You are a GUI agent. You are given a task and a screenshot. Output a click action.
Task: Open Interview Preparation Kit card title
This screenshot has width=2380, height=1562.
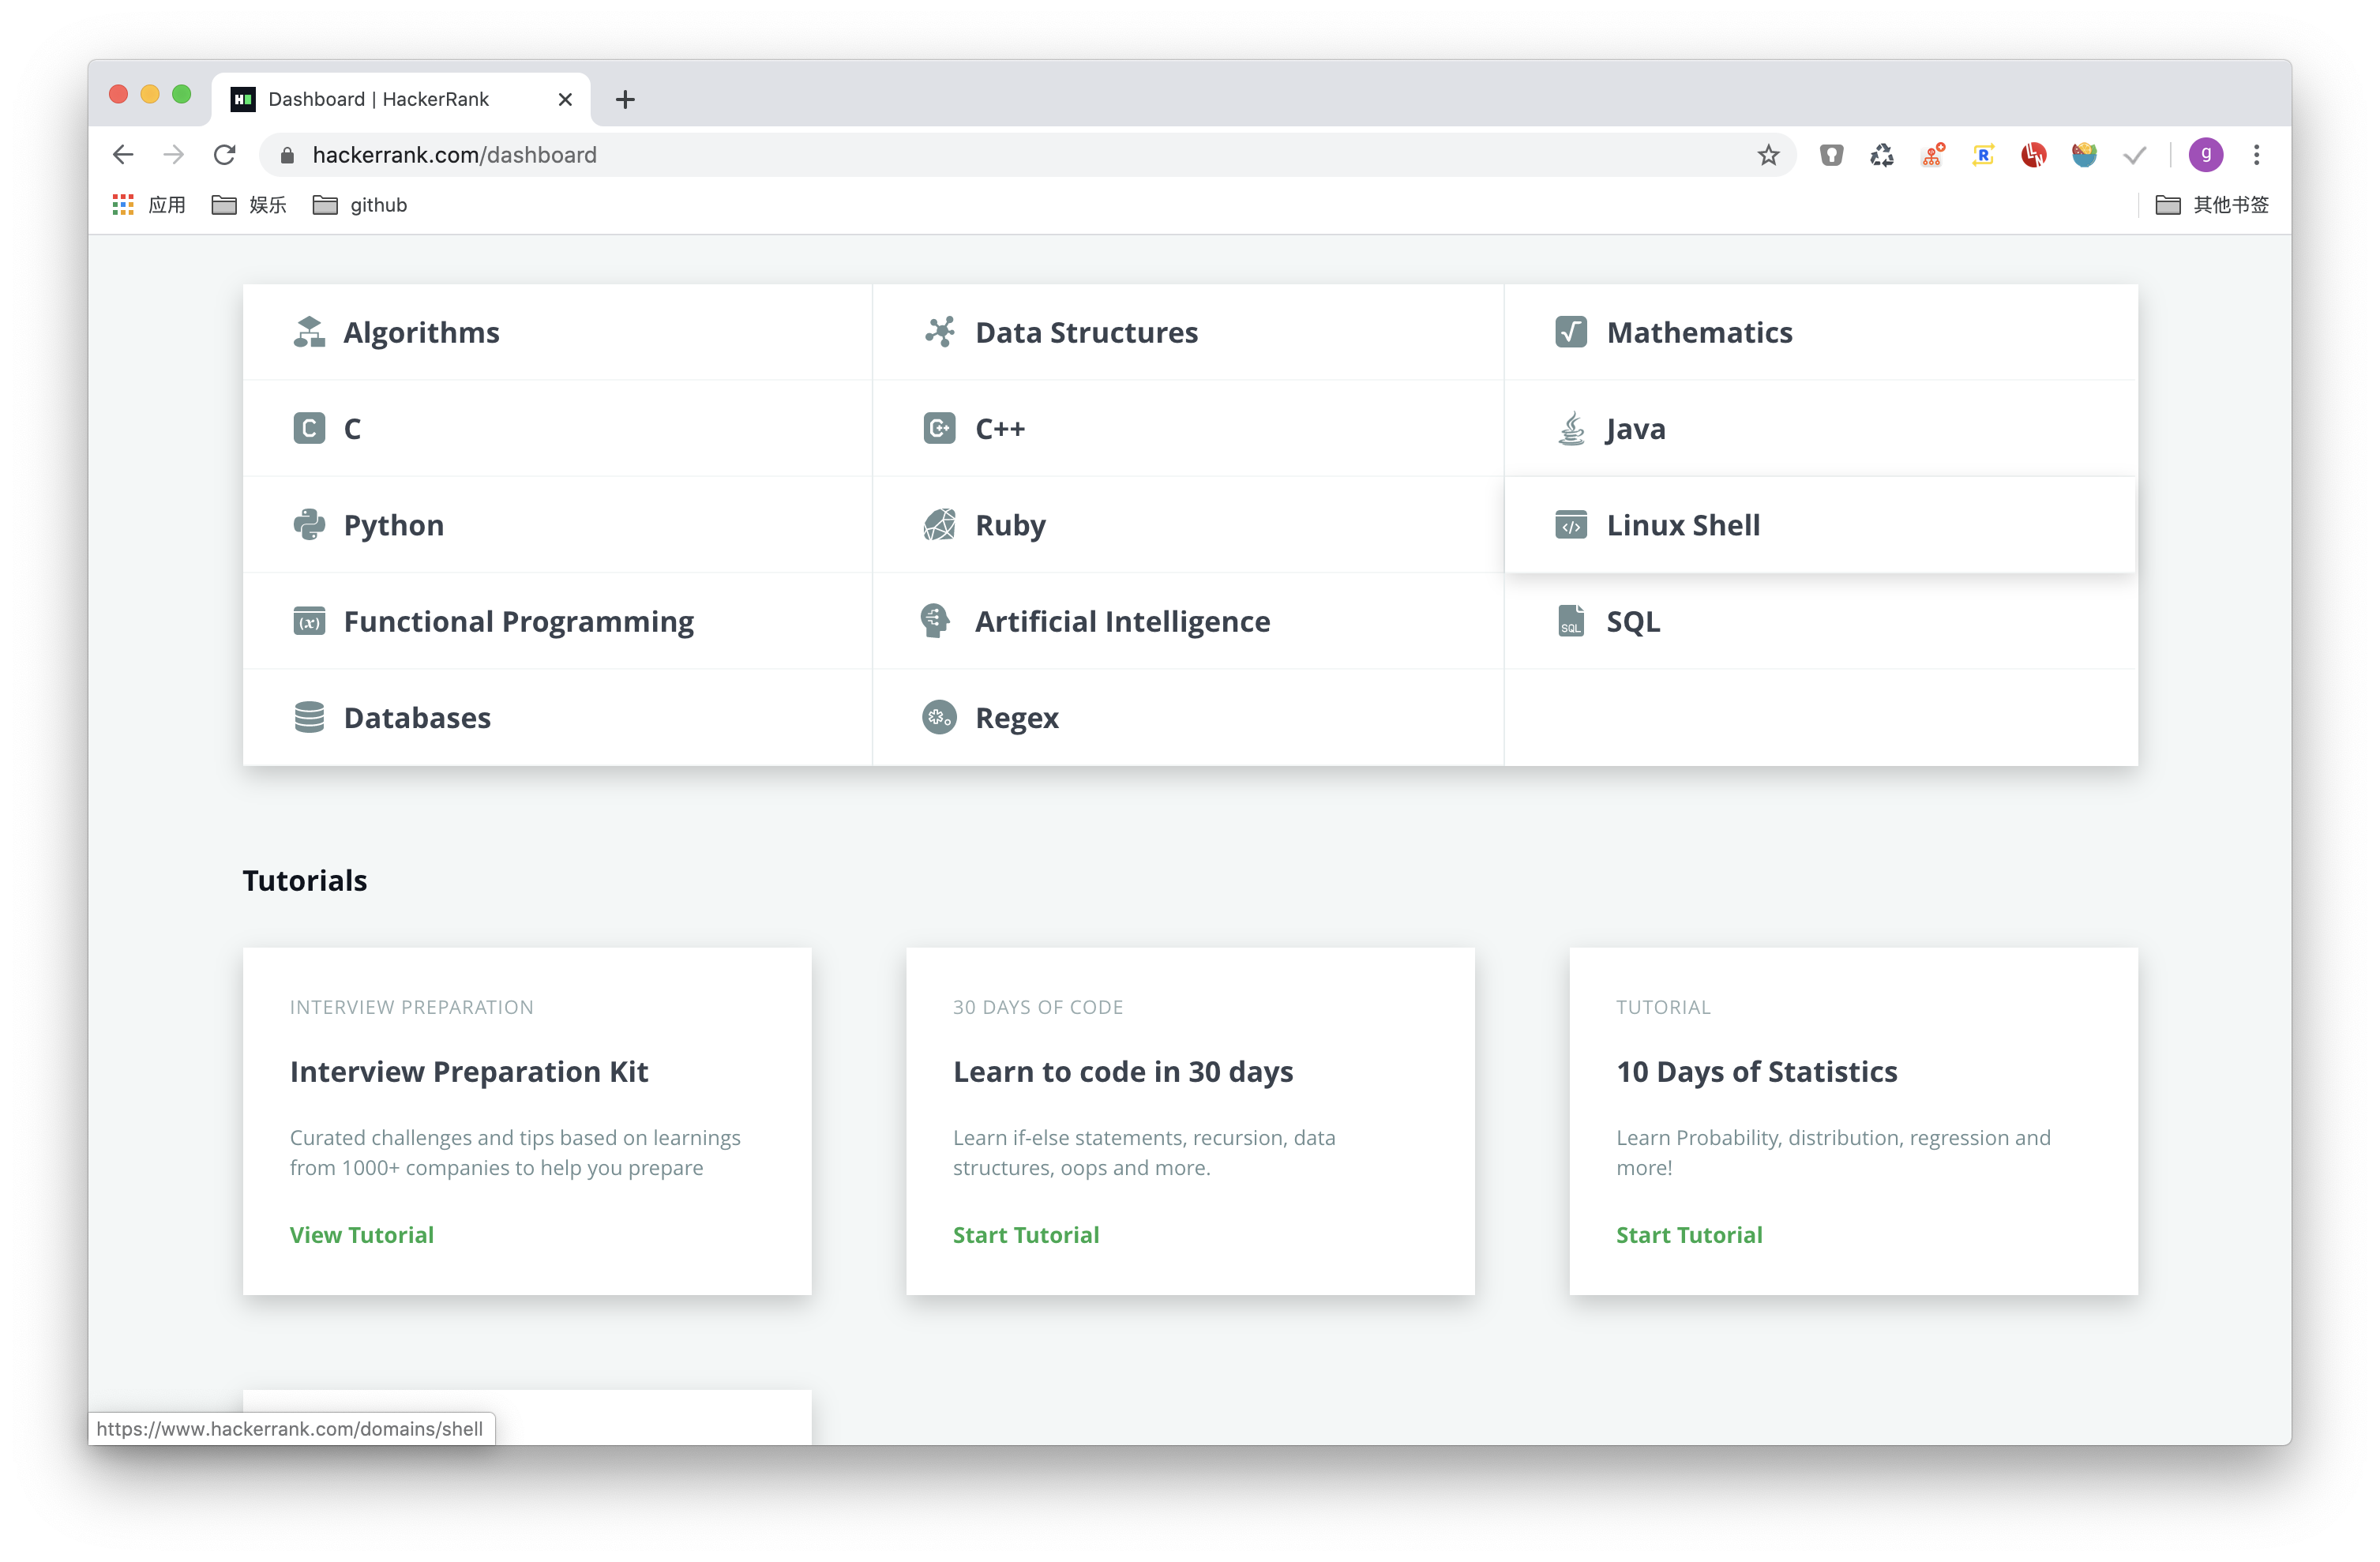tap(469, 1072)
